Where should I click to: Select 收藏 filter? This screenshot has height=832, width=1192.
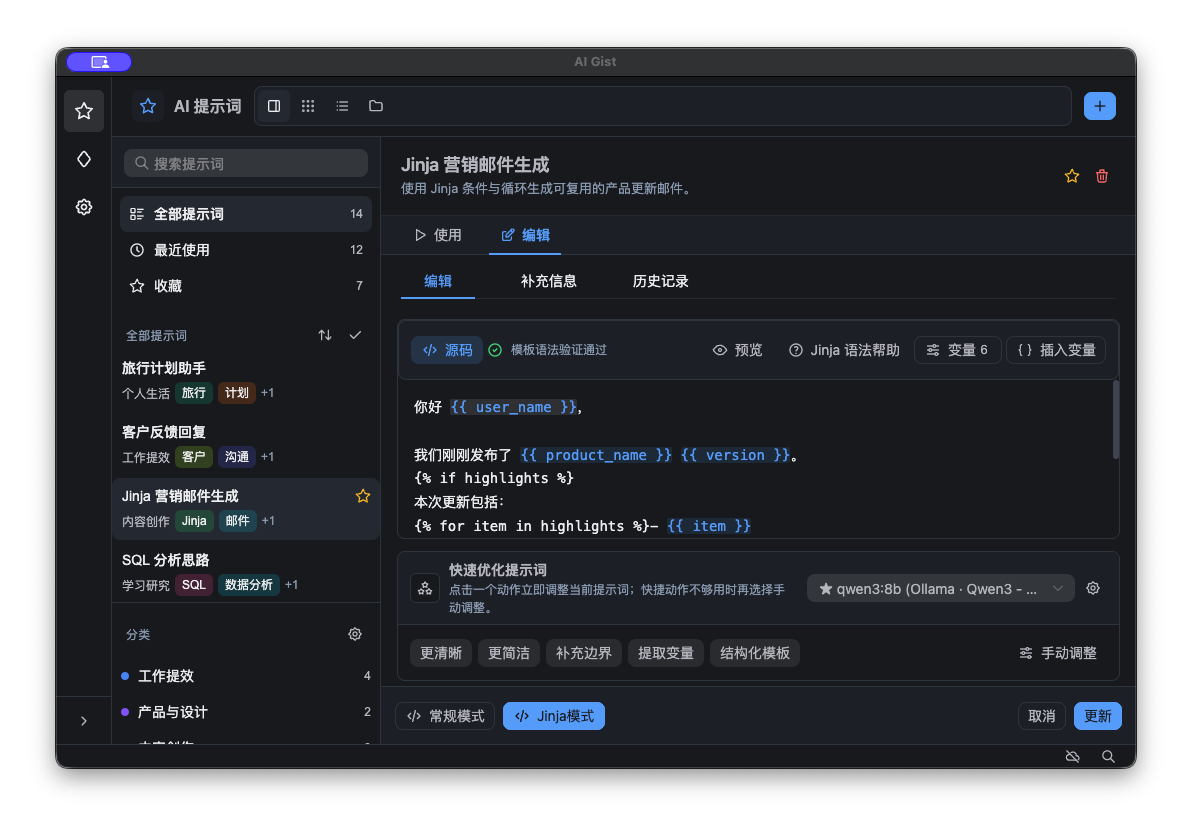coord(246,286)
